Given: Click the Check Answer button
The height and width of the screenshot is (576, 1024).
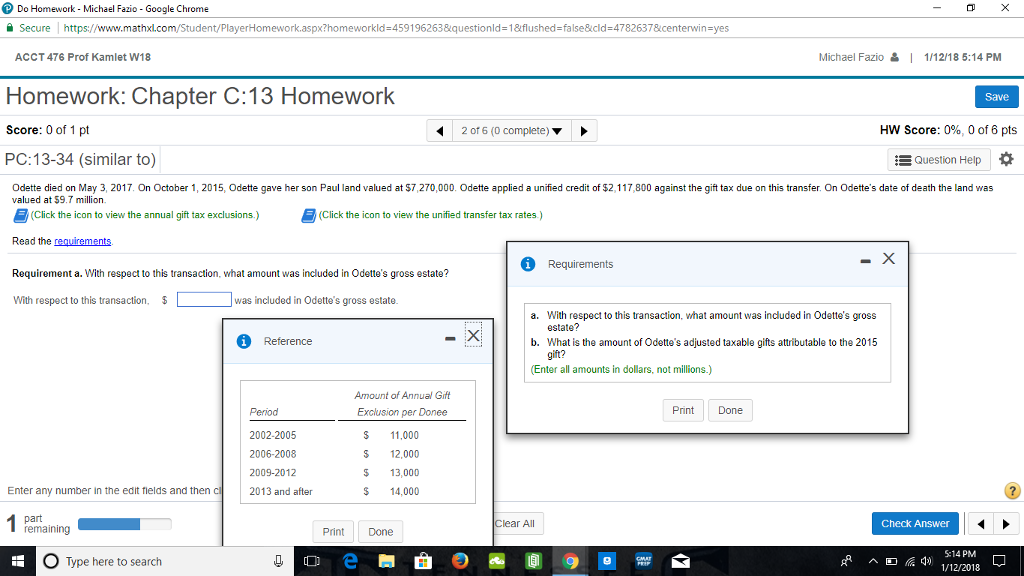Looking at the screenshot, I should [x=914, y=523].
